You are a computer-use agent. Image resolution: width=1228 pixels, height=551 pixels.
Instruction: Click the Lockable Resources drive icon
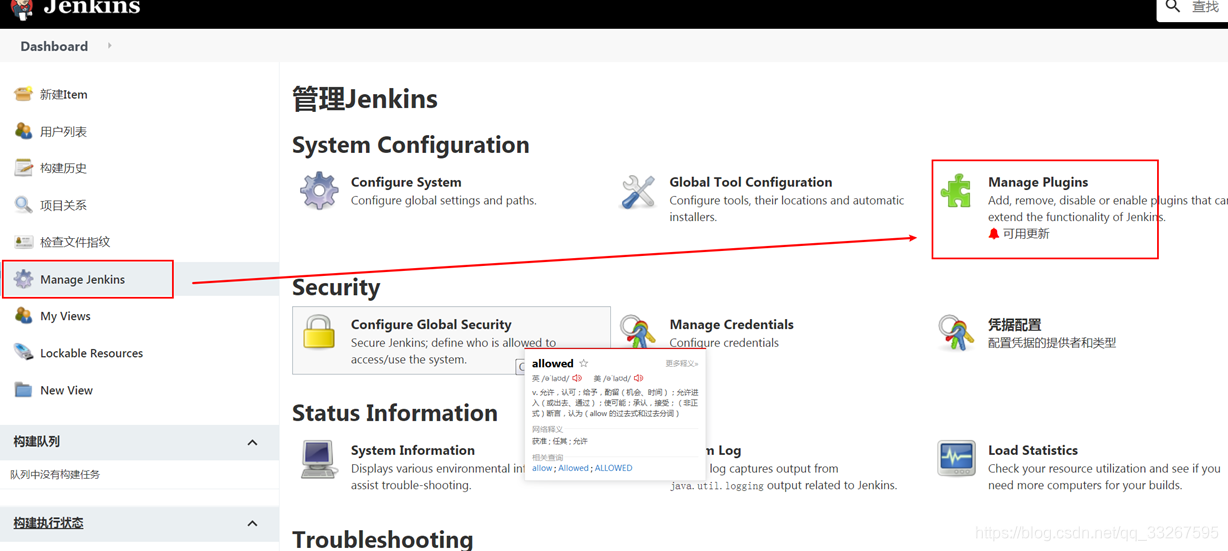pos(23,353)
